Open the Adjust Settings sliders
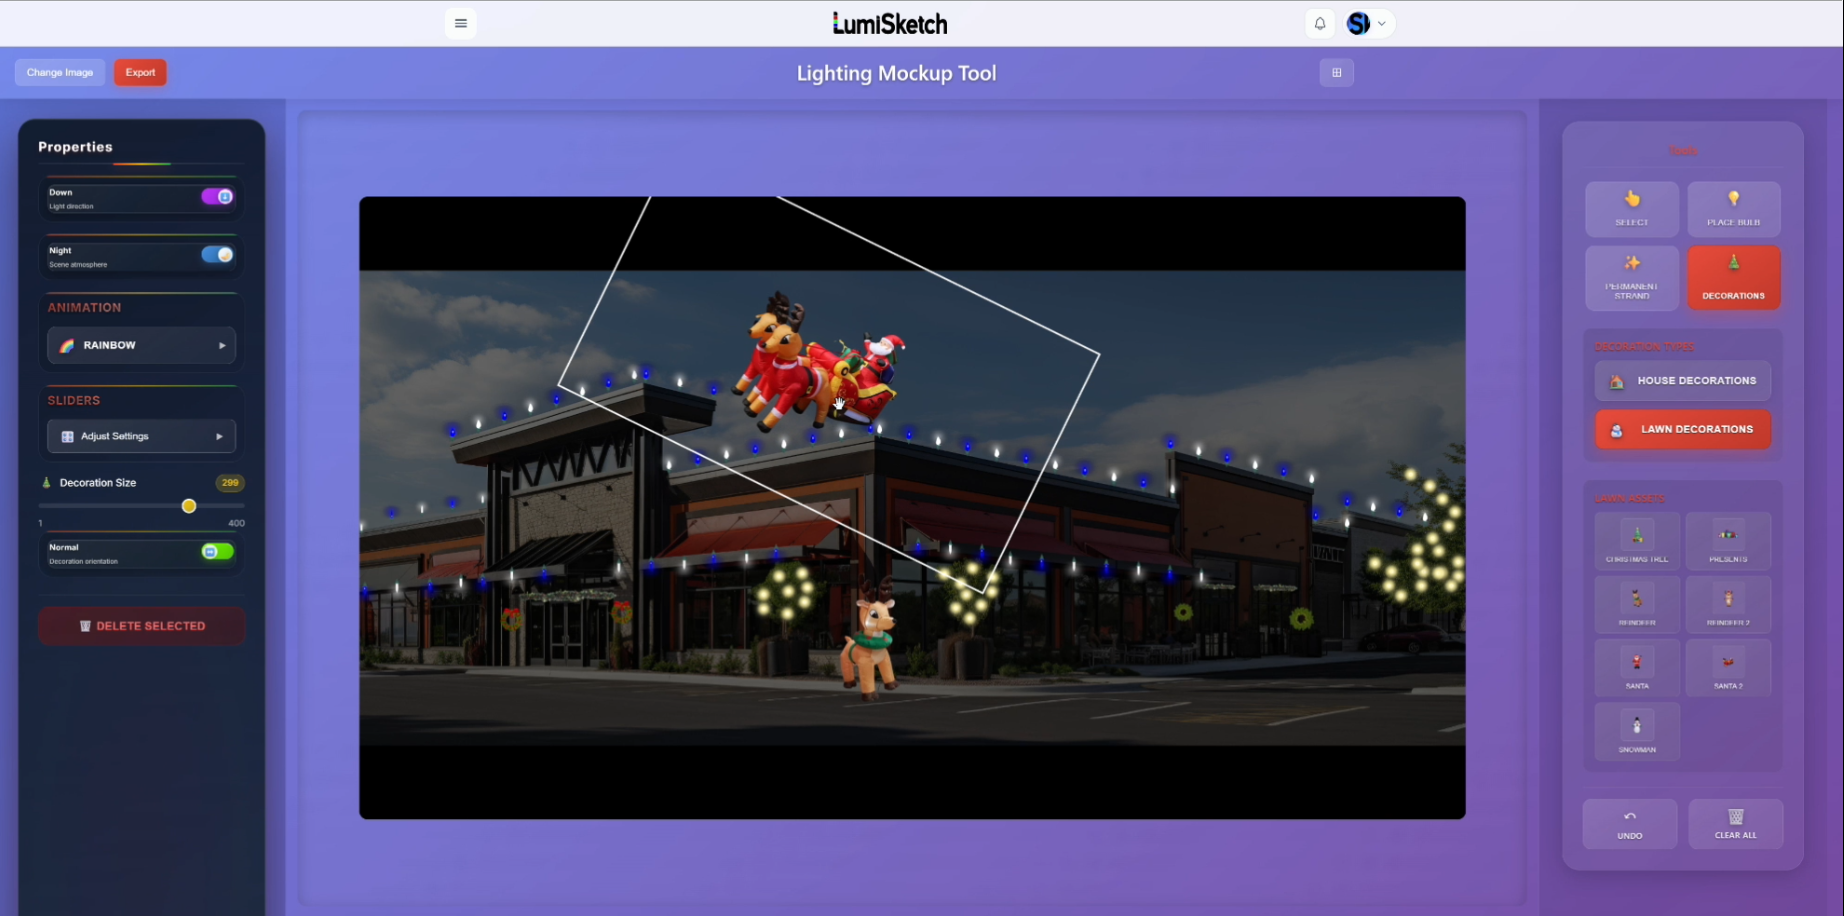 pos(140,435)
